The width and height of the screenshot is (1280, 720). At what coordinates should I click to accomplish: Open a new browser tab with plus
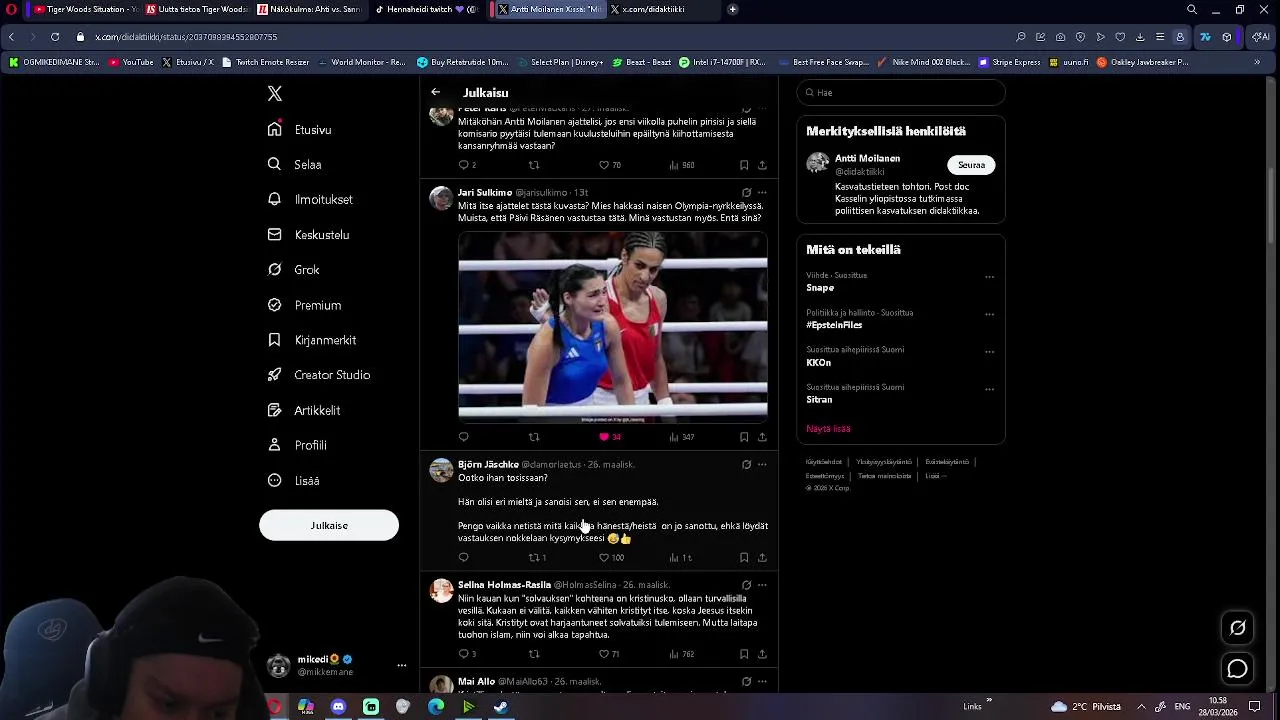(733, 9)
